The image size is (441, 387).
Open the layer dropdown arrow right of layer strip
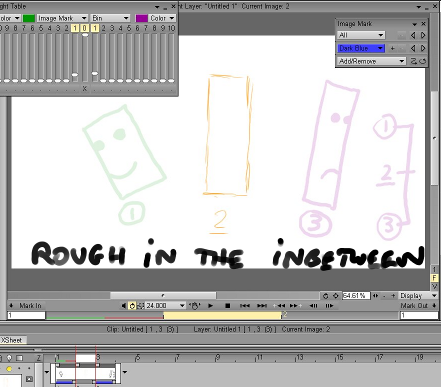click(125, 372)
